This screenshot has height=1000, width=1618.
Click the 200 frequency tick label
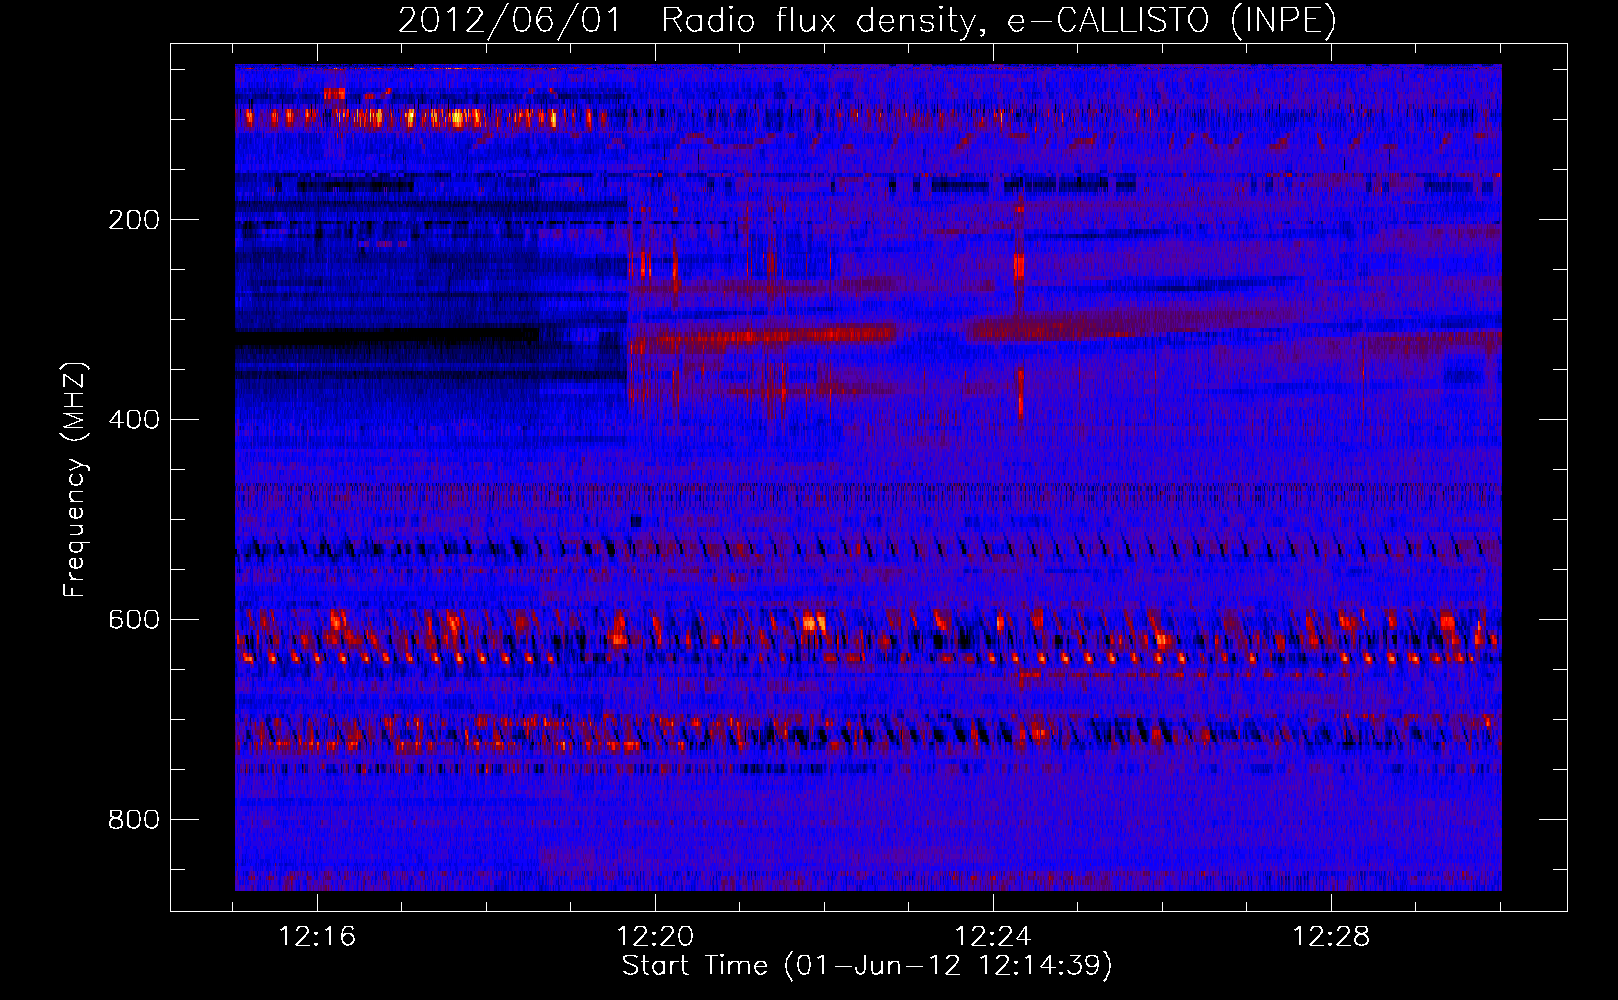pos(134,220)
